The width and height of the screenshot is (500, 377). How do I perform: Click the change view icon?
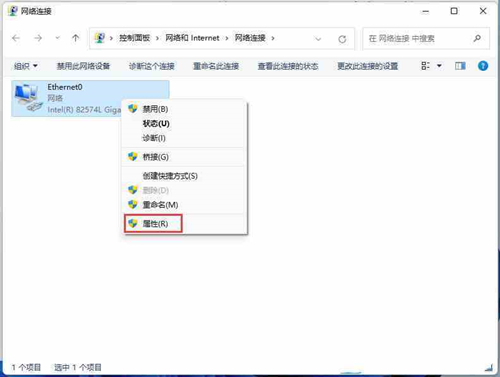coord(425,66)
